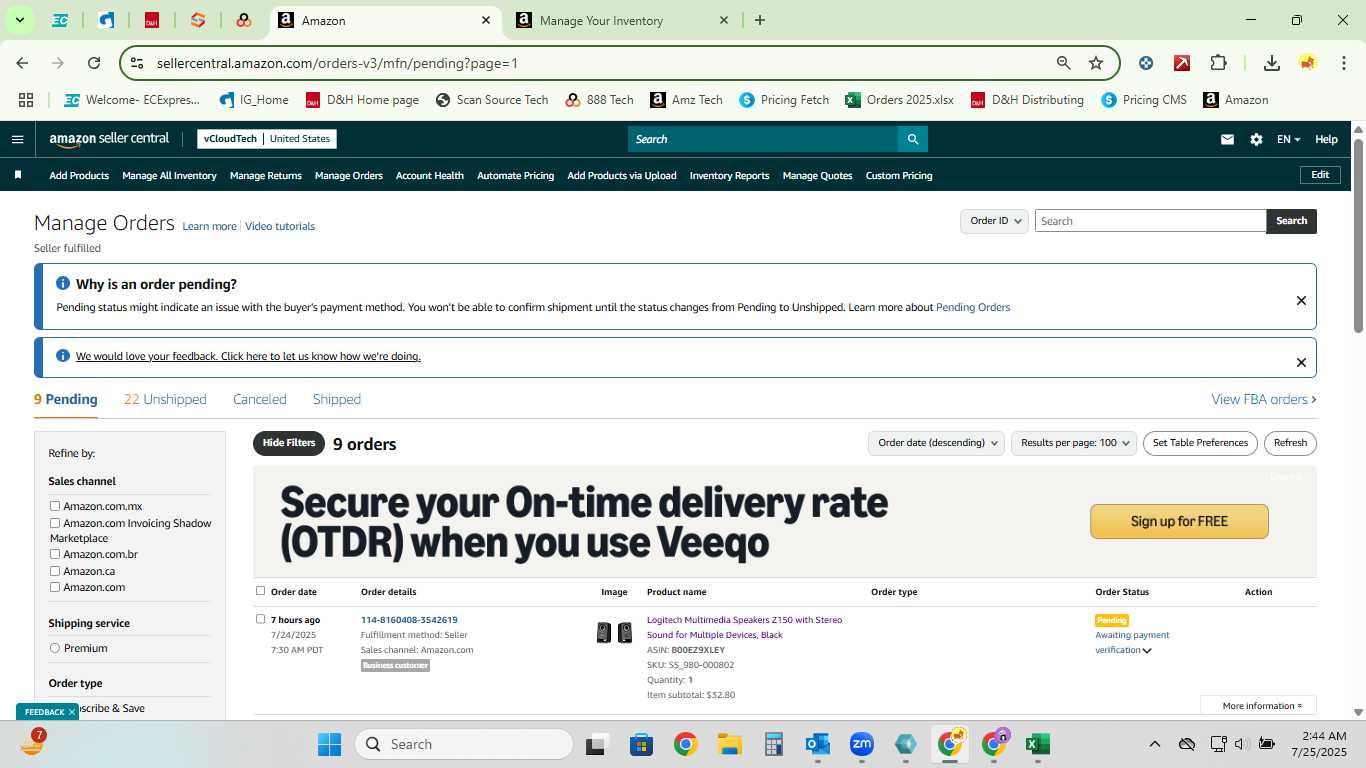Switch to the Pending orders tab
Image resolution: width=1366 pixels, height=768 pixels.
click(66, 399)
